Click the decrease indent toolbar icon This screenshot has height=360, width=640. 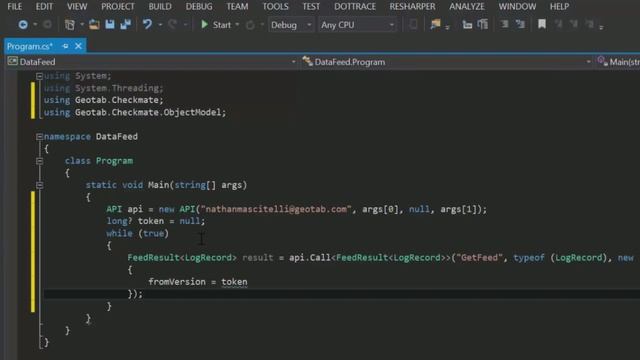click(x=467, y=25)
